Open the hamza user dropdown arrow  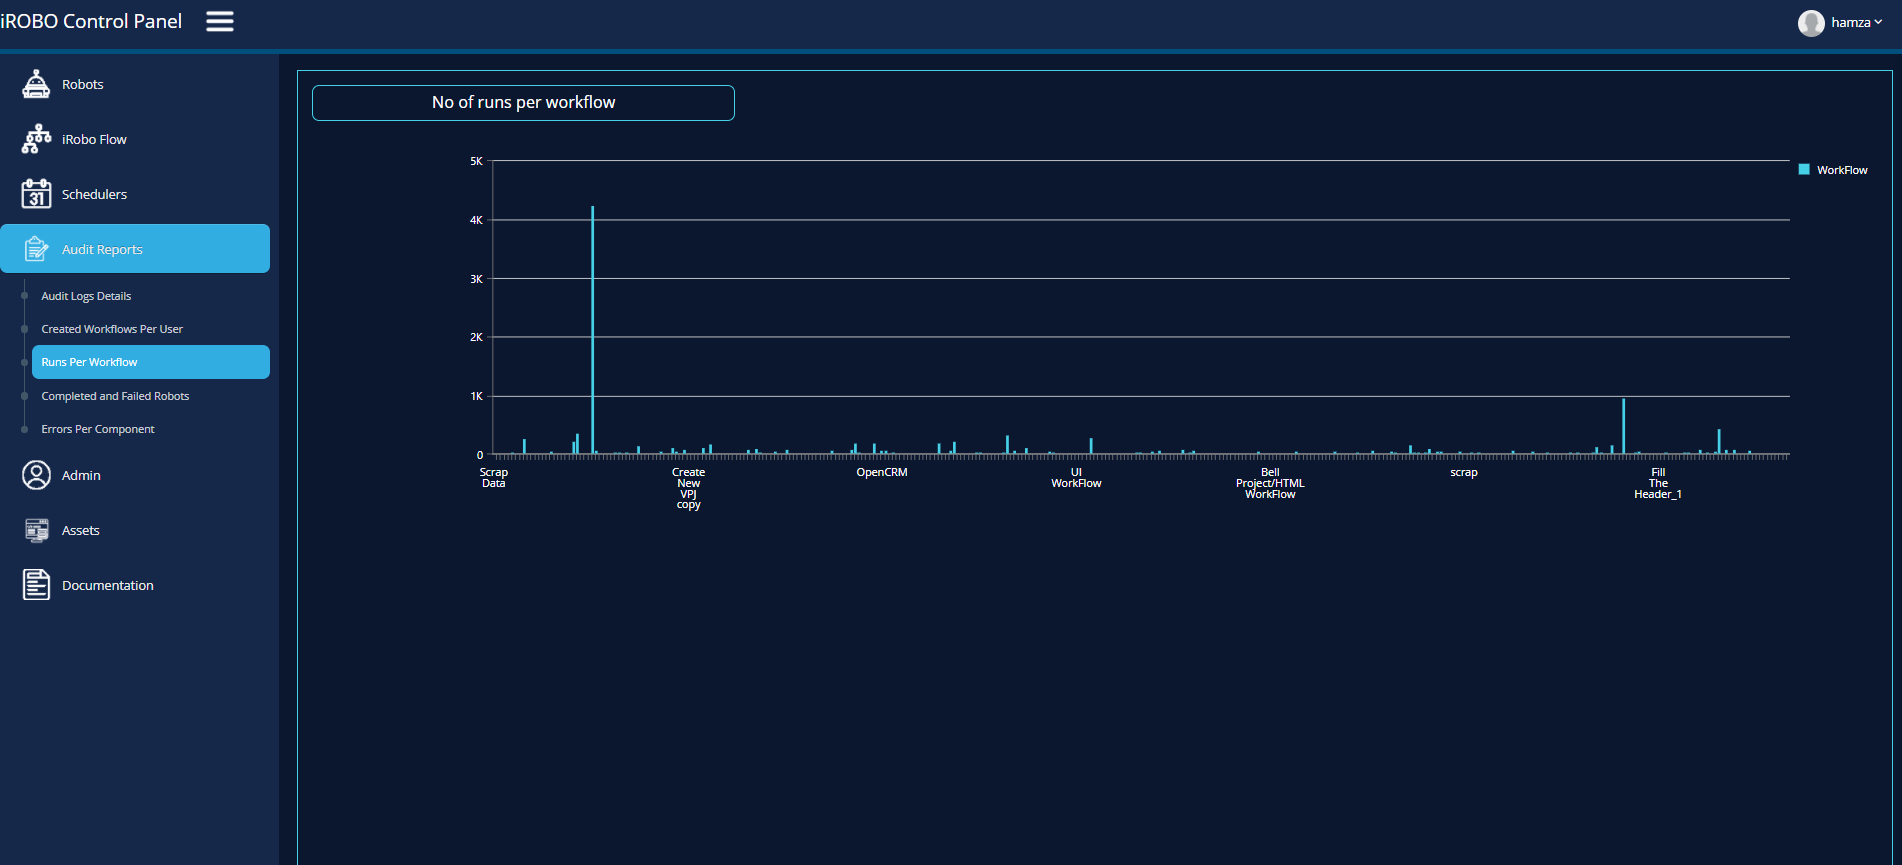(x=1878, y=22)
